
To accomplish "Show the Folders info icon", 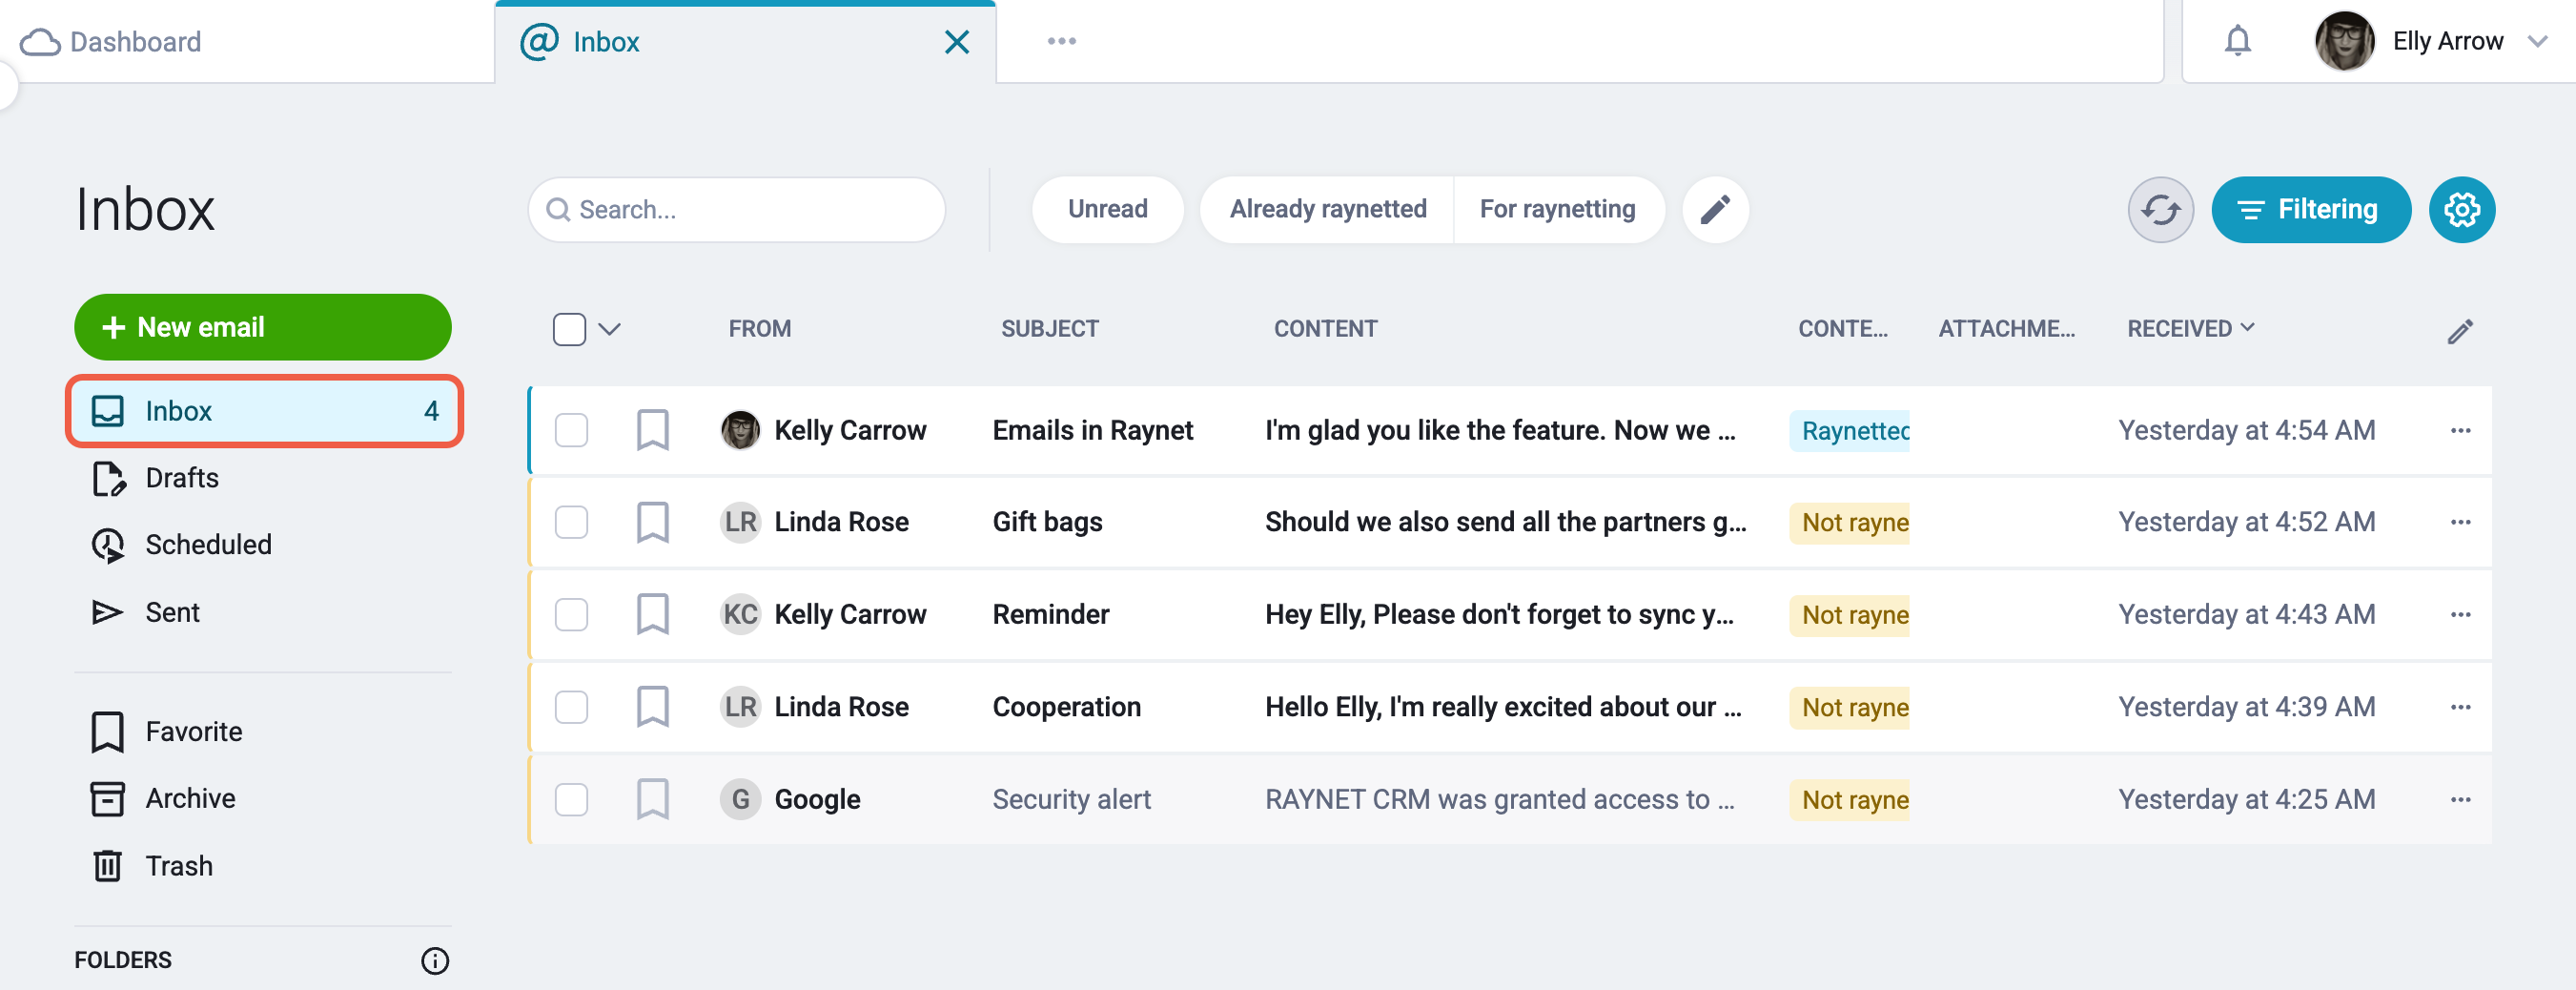I will point(435,961).
